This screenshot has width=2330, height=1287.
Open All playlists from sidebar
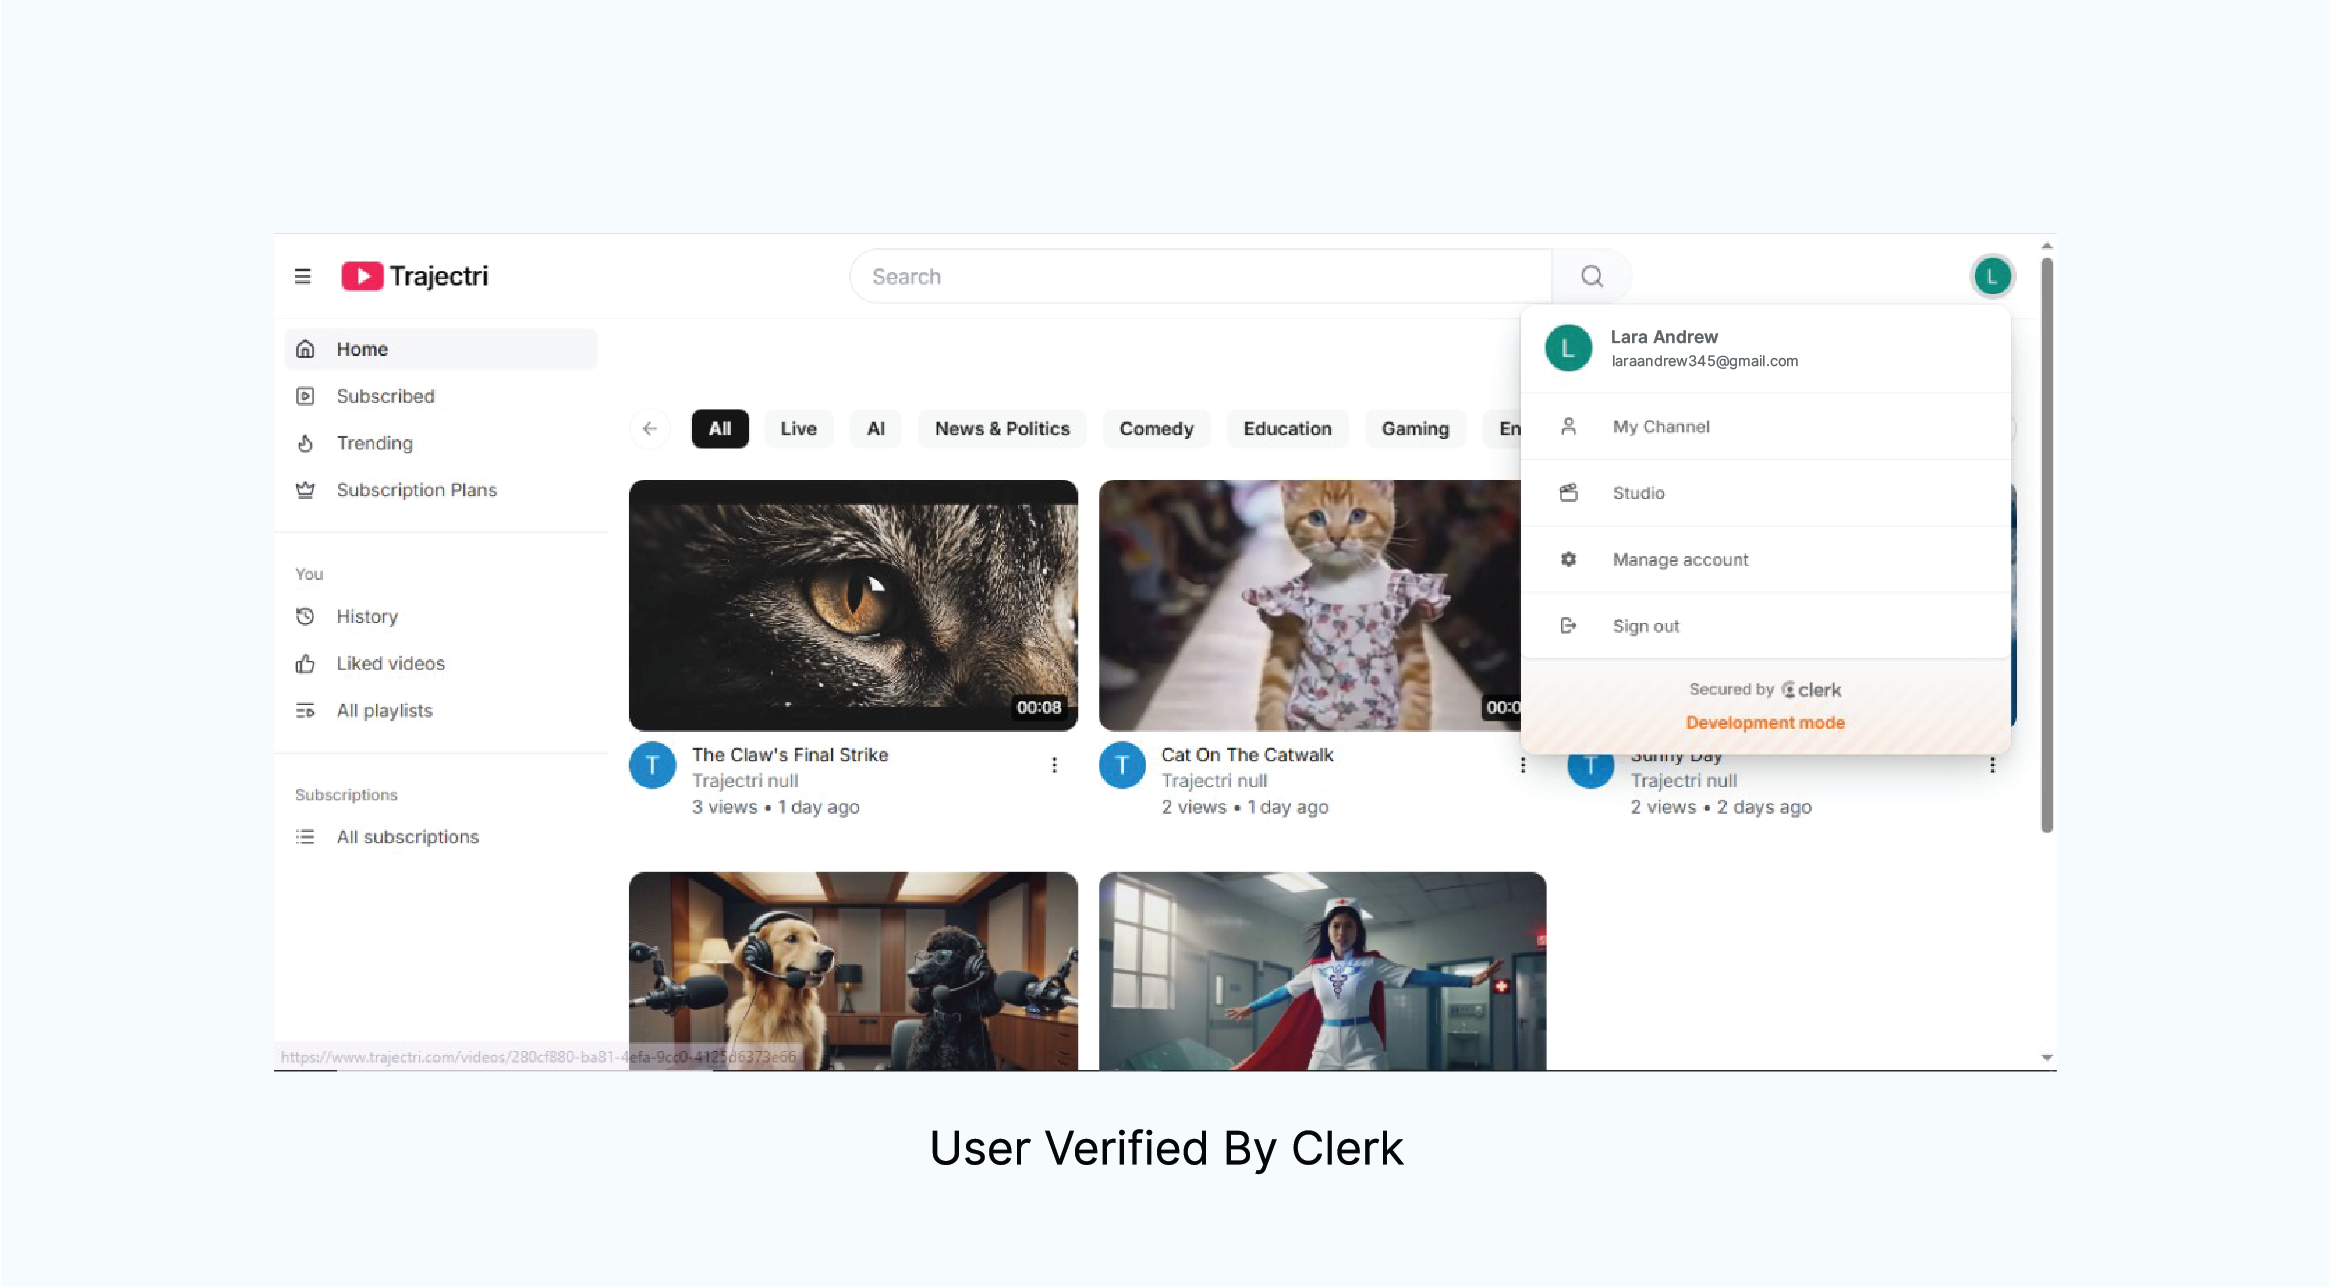pyautogui.click(x=383, y=711)
